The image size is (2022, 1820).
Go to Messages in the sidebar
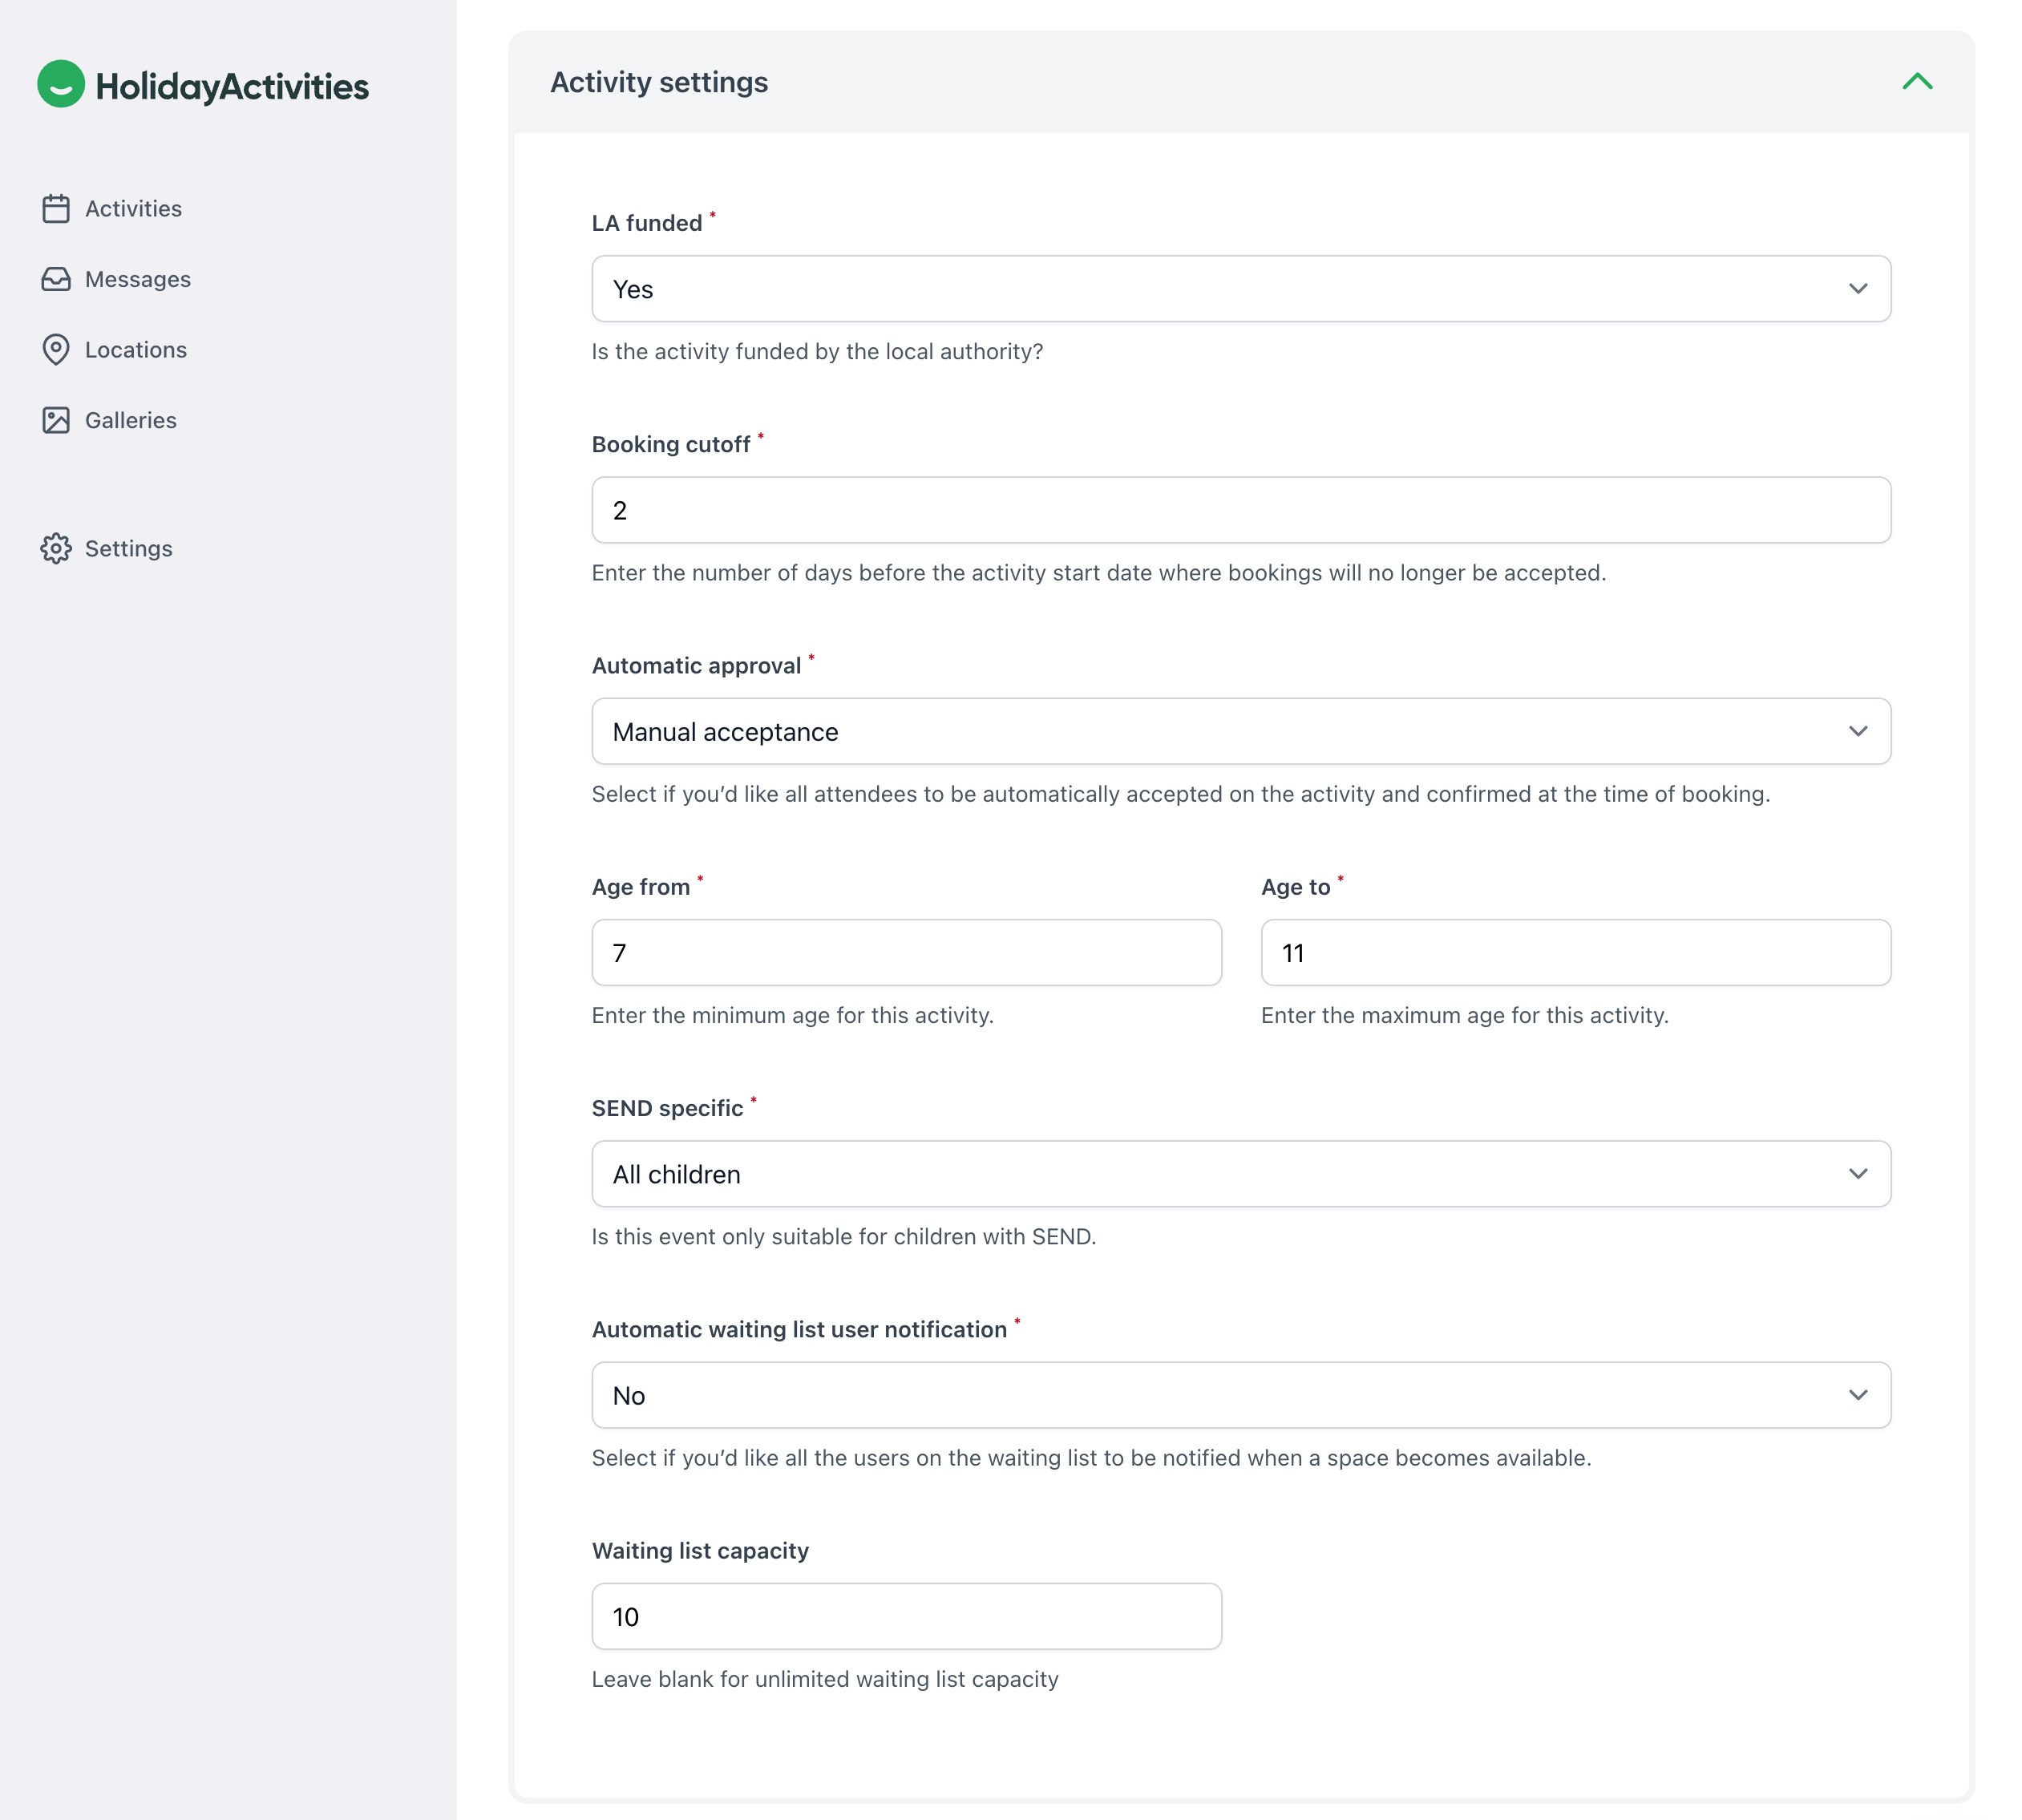[x=137, y=279]
